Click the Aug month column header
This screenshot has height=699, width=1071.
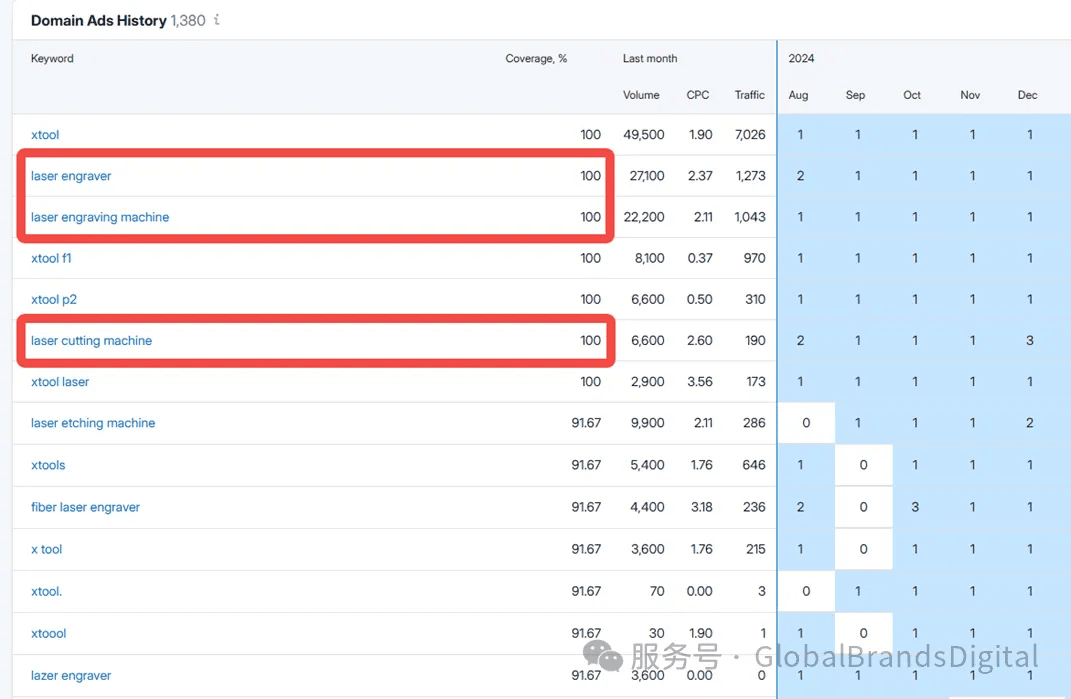[798, 95]
